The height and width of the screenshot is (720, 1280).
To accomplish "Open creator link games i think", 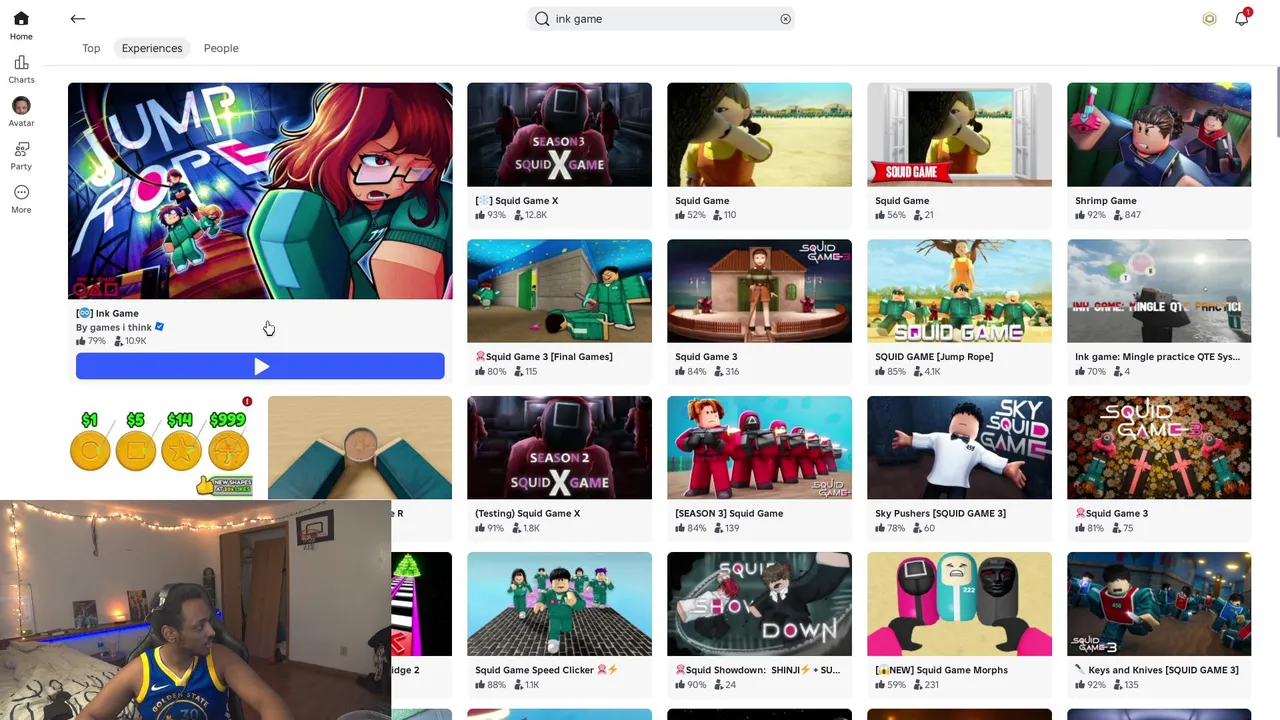I will coord(114,327).
